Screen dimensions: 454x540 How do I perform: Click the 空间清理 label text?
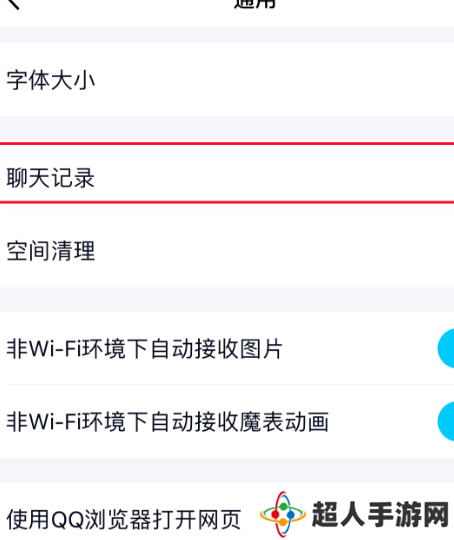coord(51,251)
